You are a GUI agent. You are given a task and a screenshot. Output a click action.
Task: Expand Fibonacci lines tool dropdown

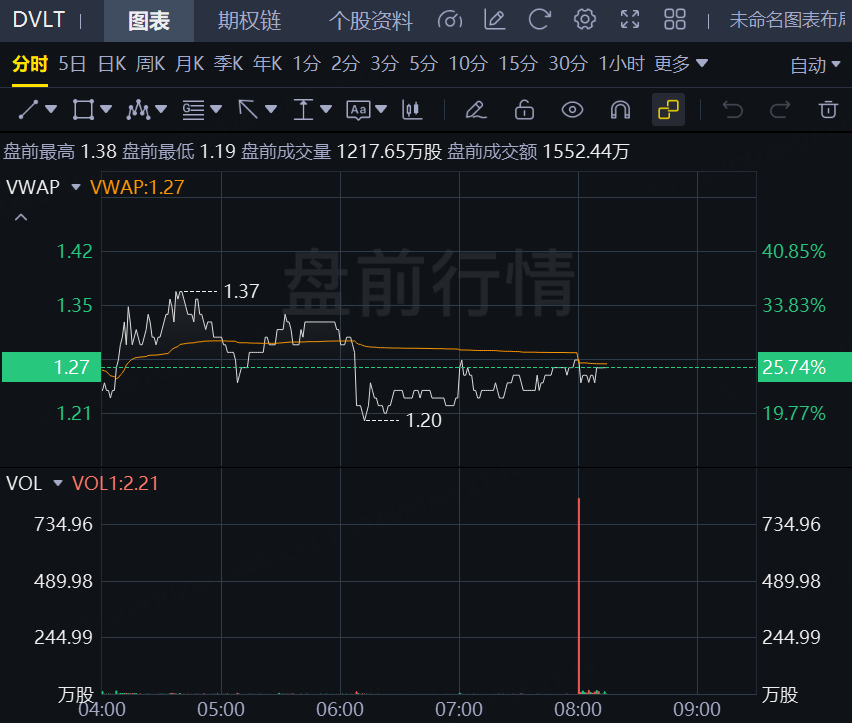(216, 110)
